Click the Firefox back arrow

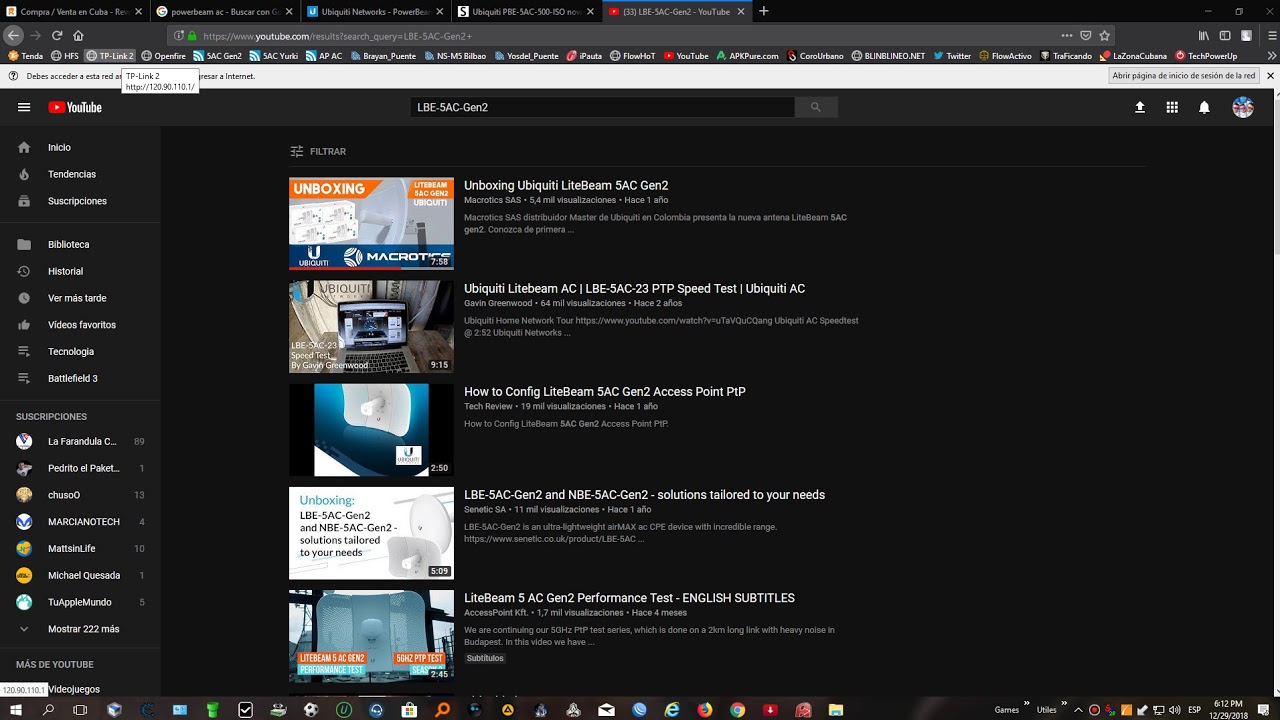[13, 35]
